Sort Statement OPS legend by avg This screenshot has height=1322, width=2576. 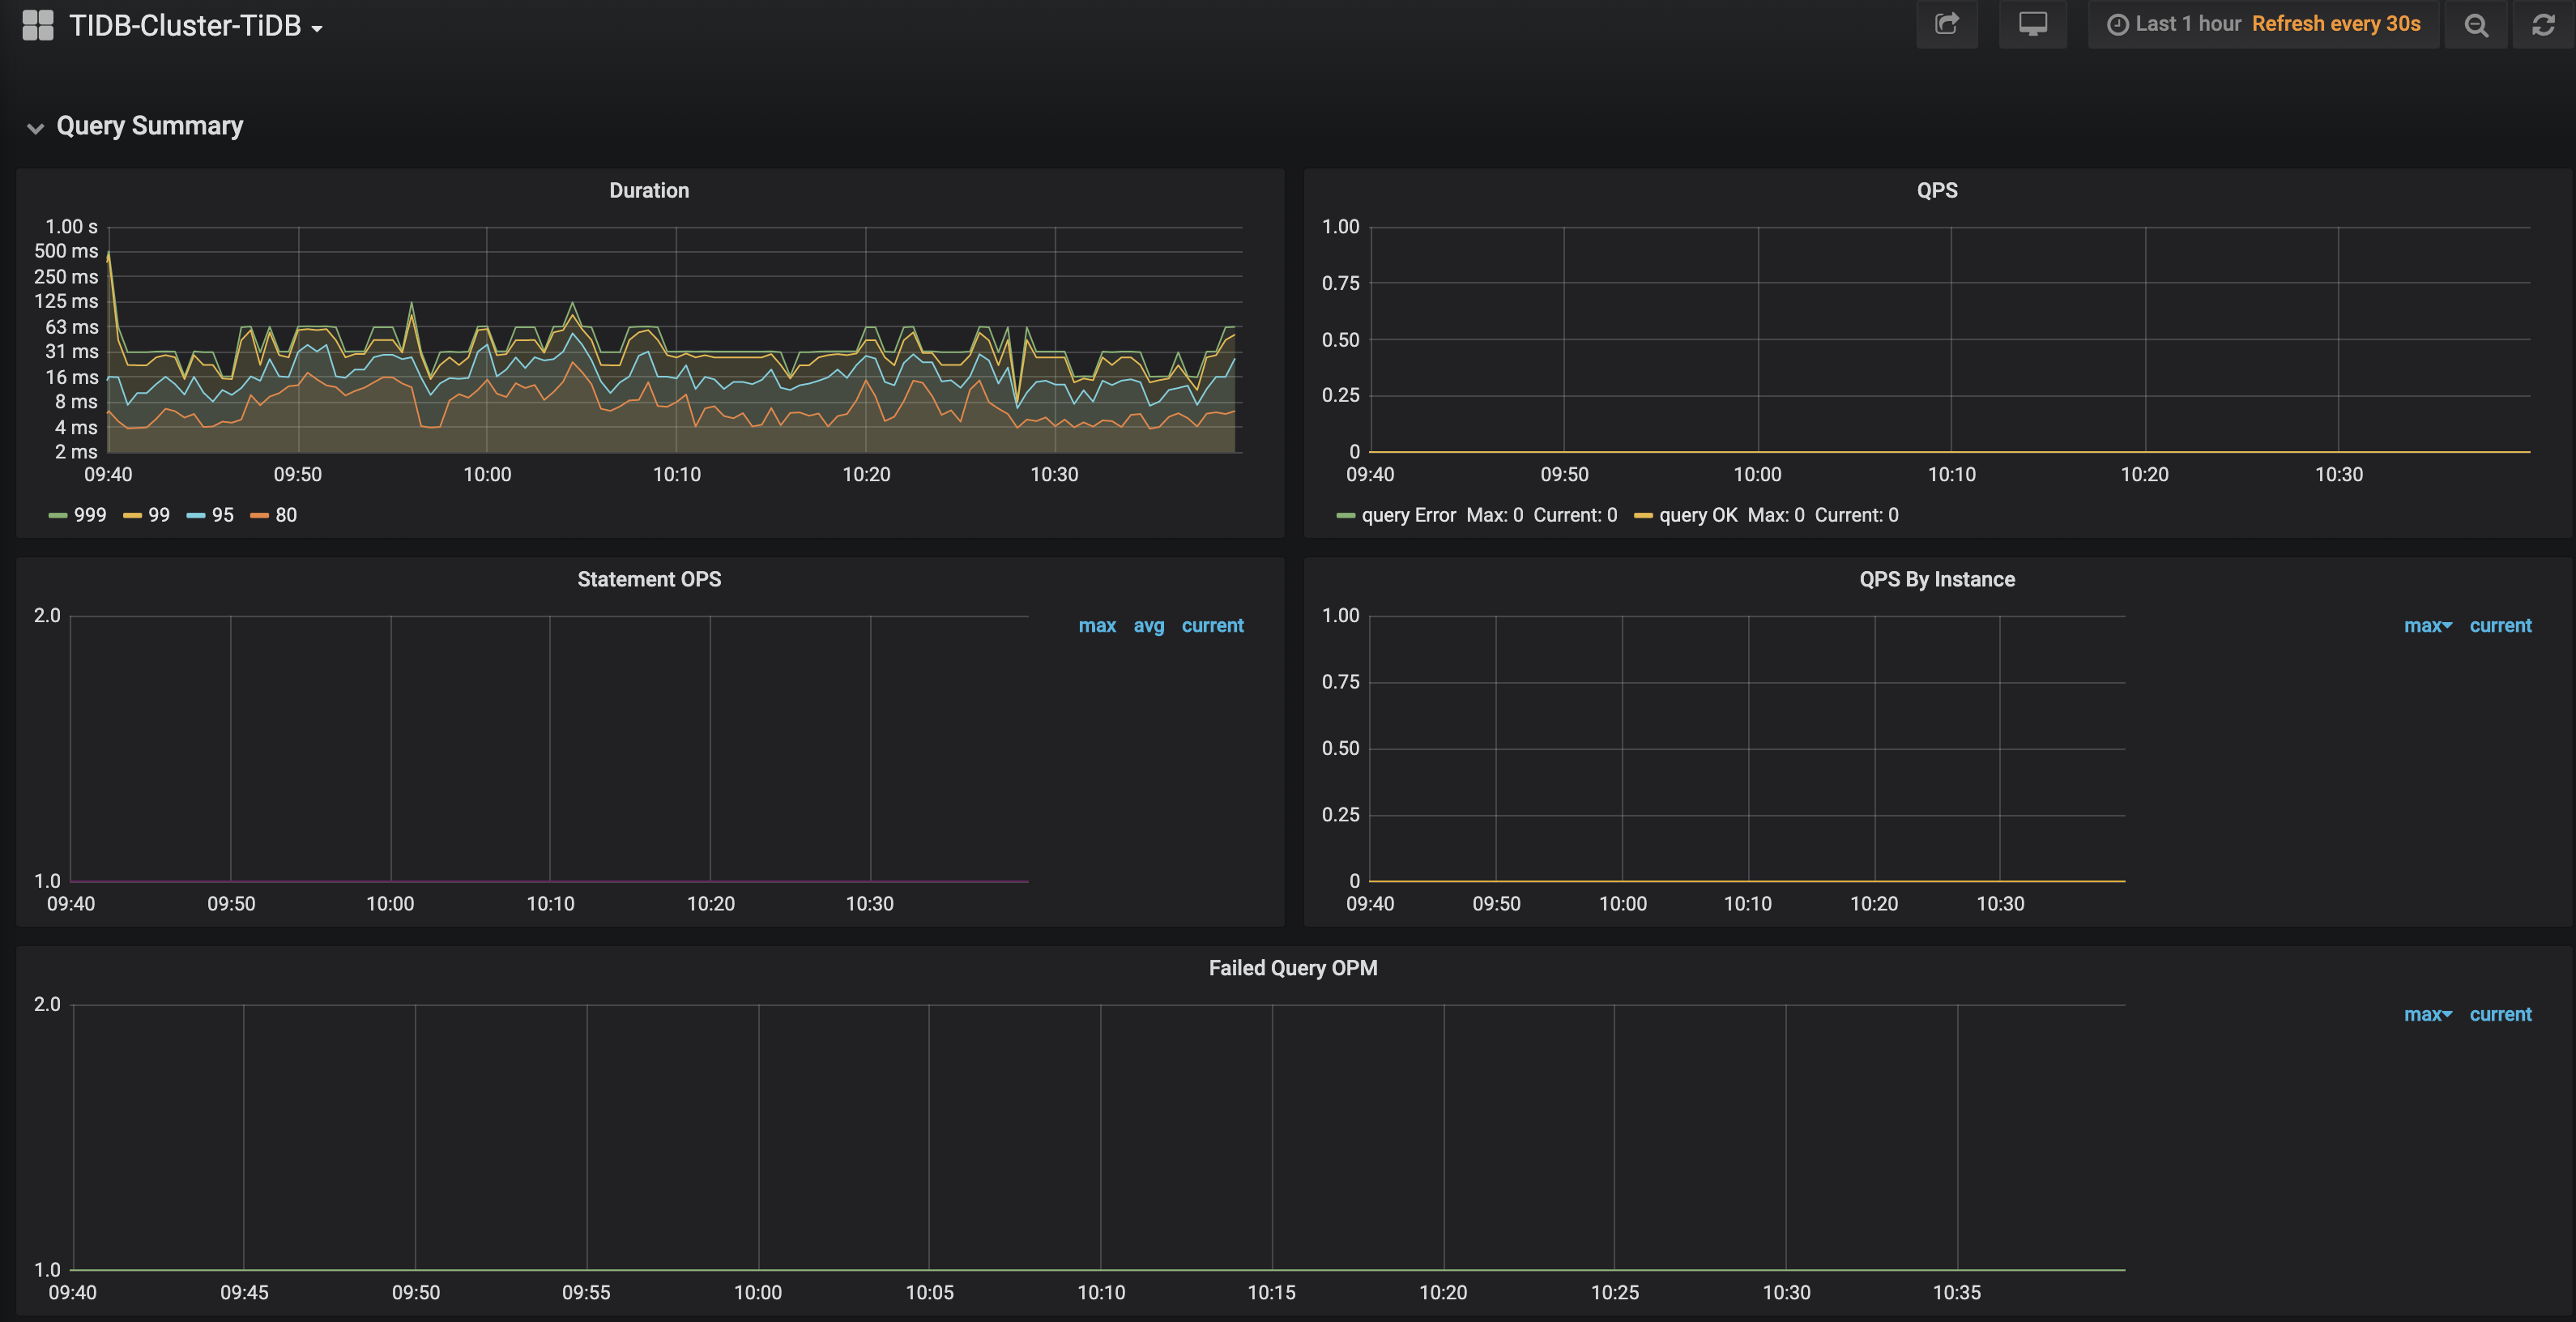pyautogui.click(x=1148, y=625)
